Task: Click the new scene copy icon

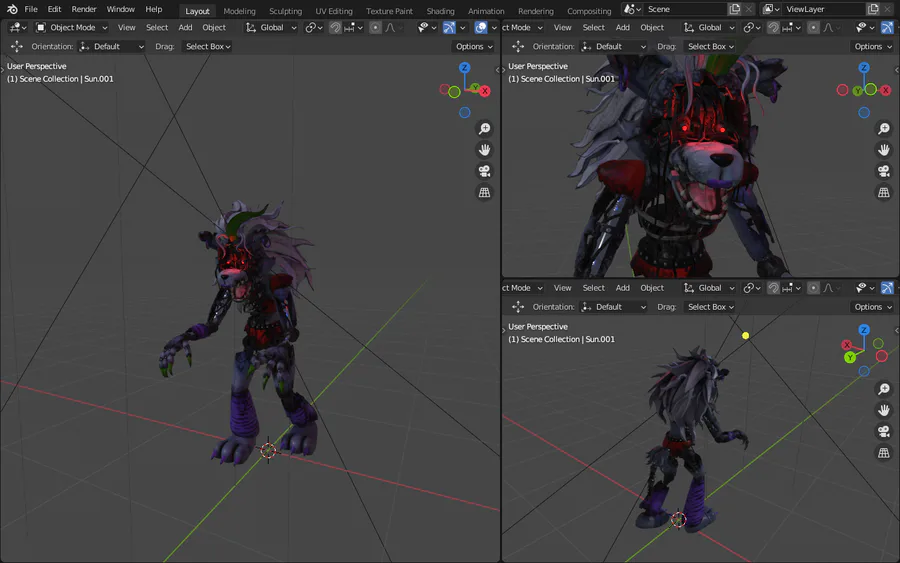Action: 735,9
